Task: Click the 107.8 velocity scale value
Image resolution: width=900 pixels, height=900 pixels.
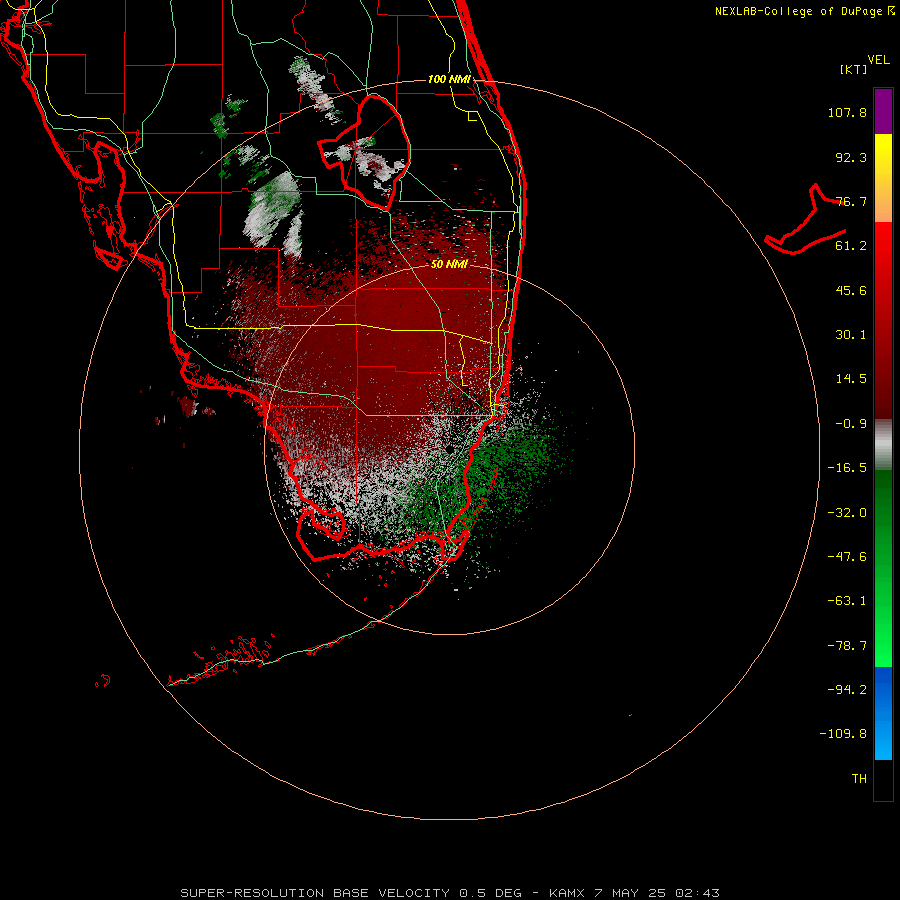Action: 847,112
